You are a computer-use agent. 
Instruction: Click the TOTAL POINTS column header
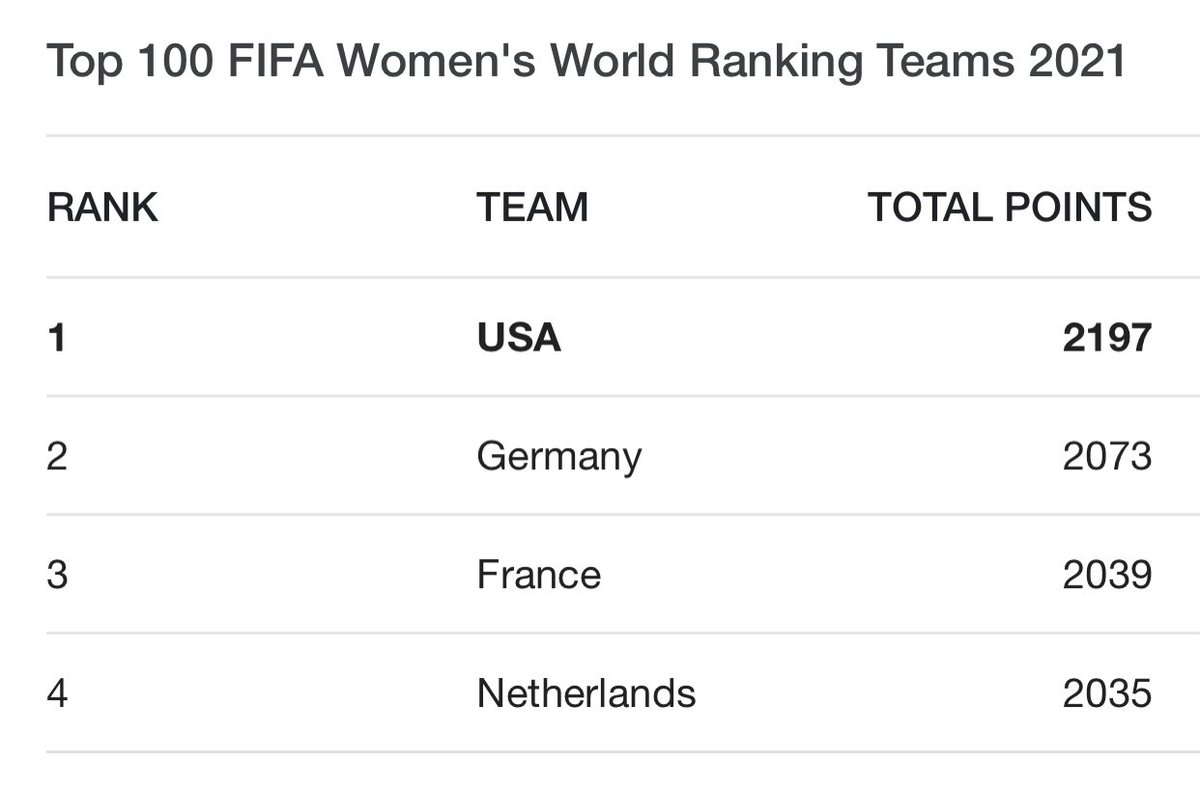pyautogui.click(x=1010, y=208)
